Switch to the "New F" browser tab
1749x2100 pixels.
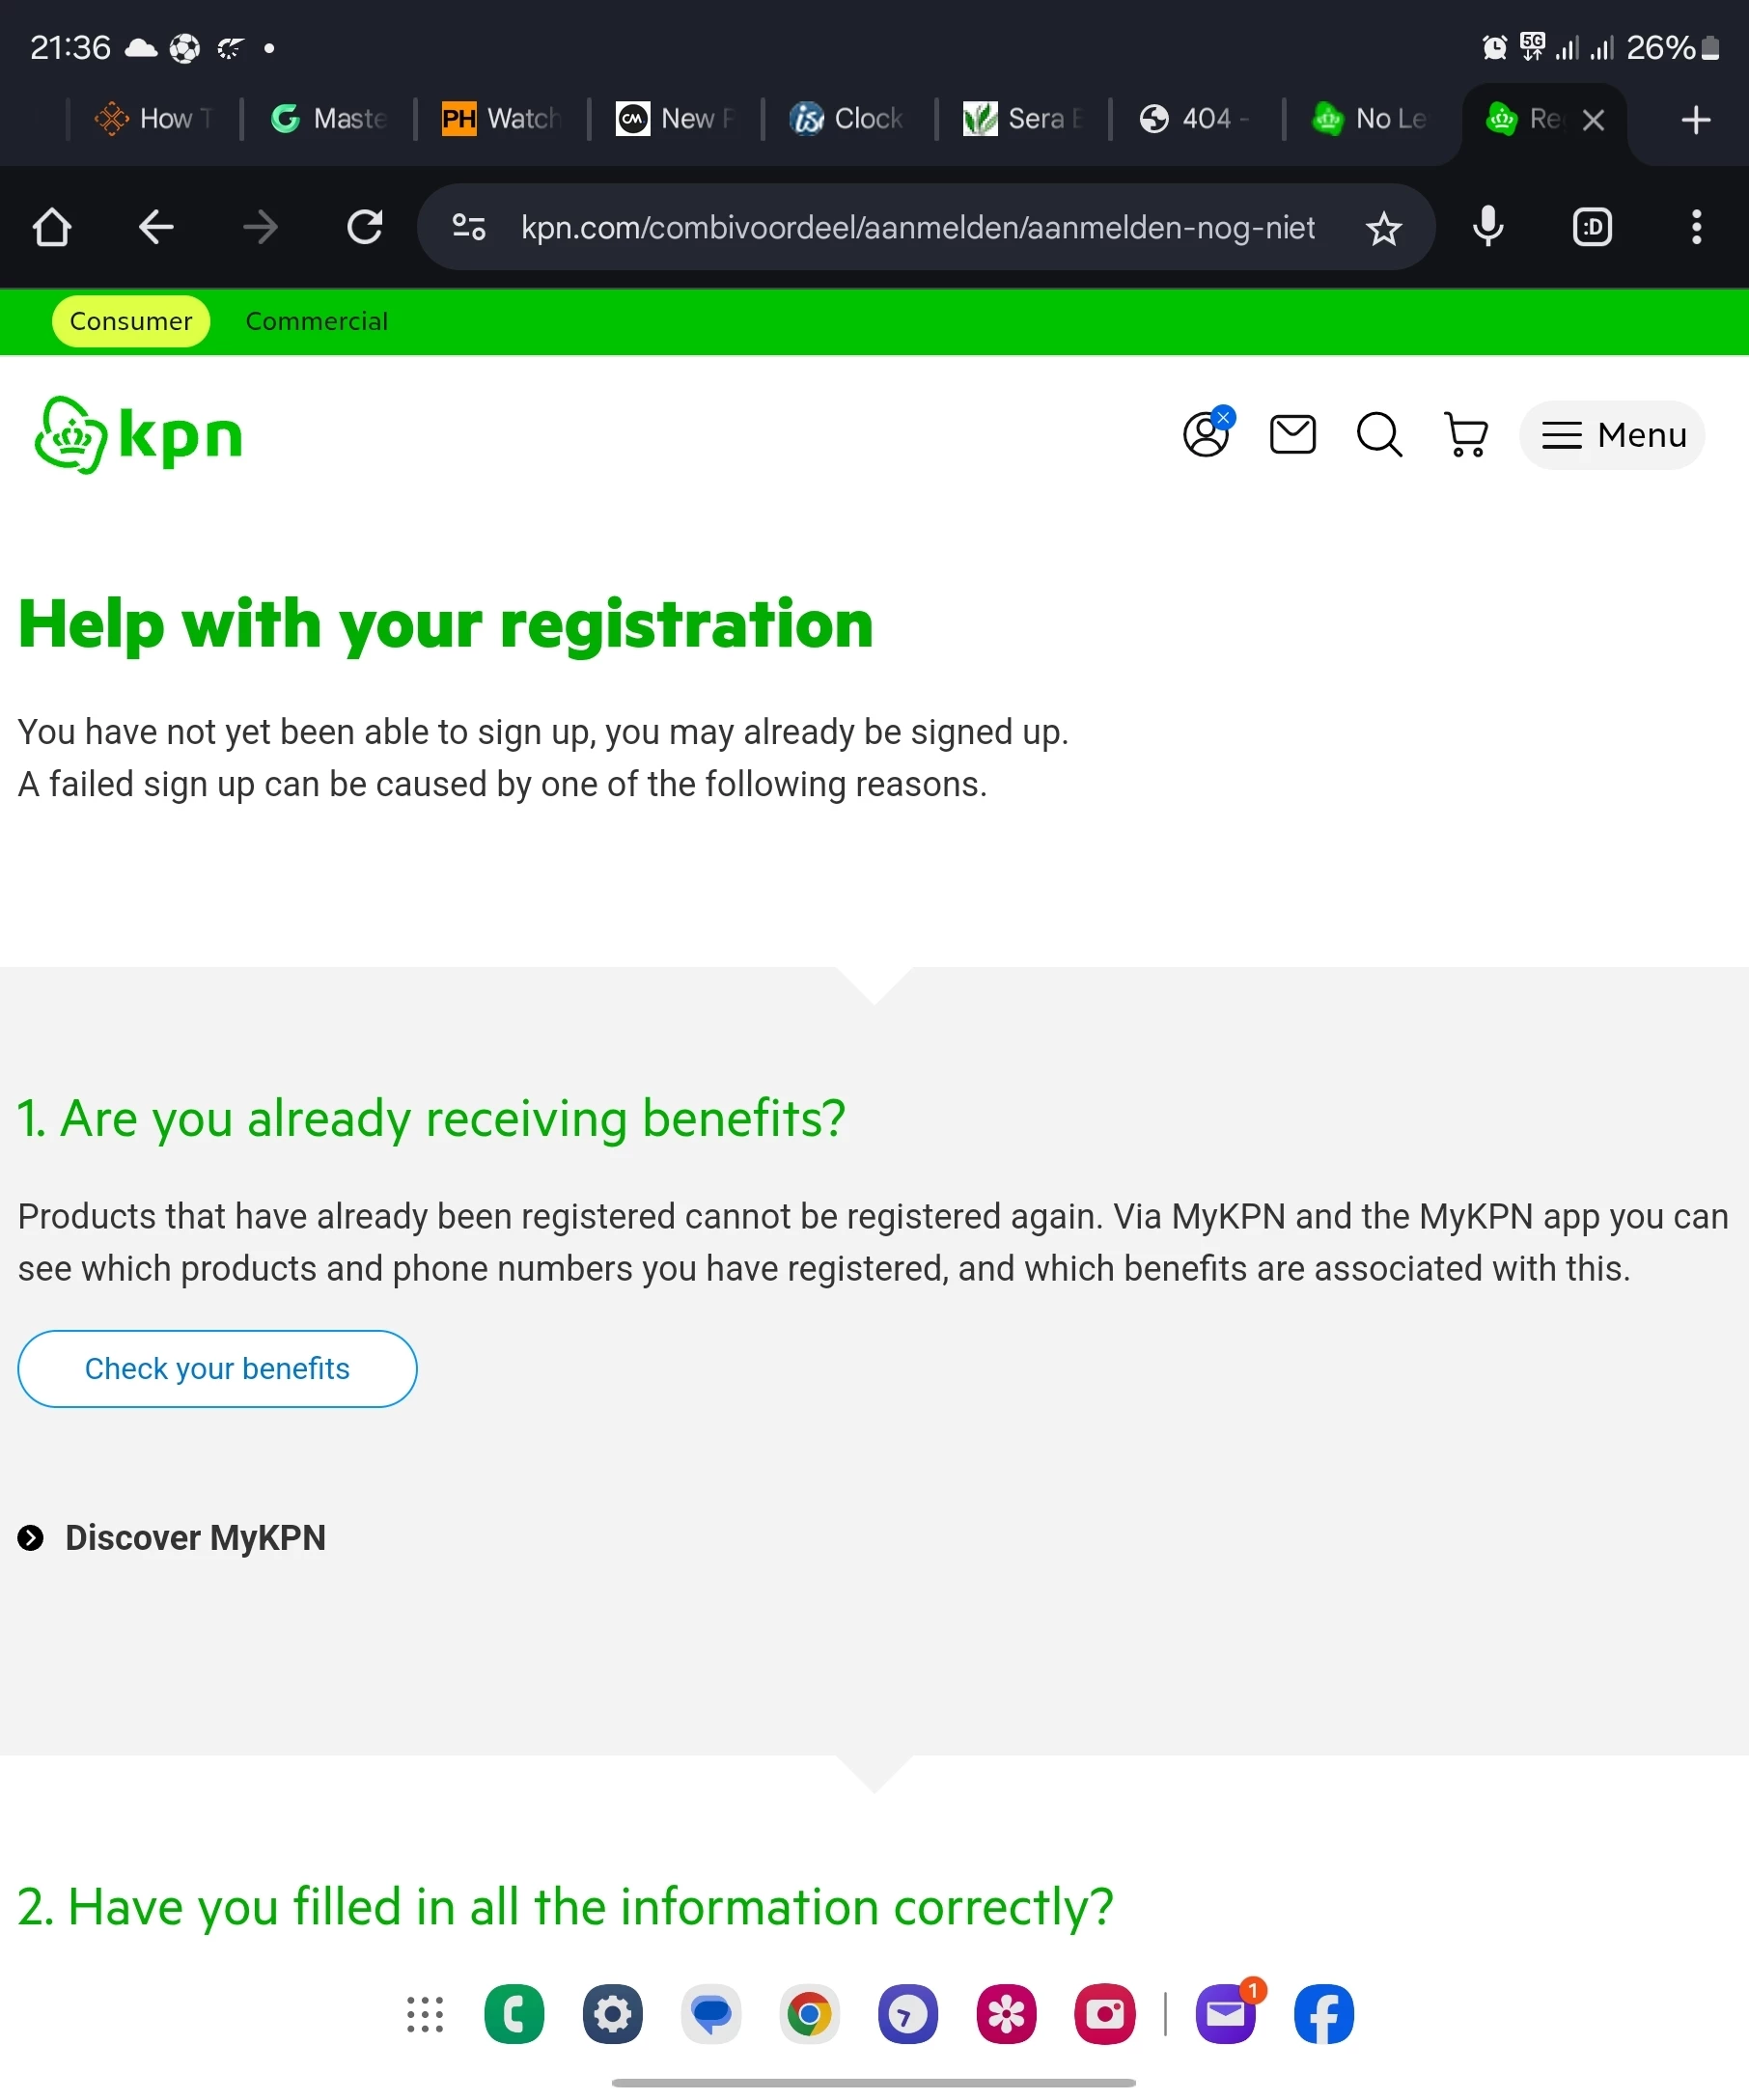coord(675,119)
